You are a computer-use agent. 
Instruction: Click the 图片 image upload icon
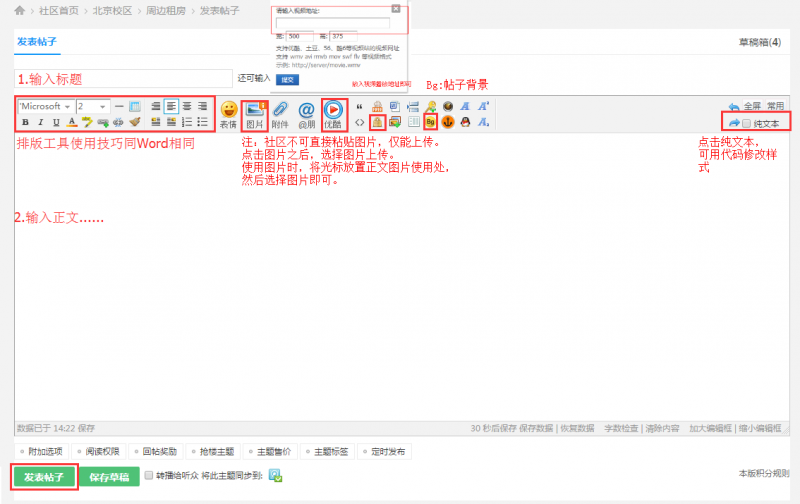[255, 113]
